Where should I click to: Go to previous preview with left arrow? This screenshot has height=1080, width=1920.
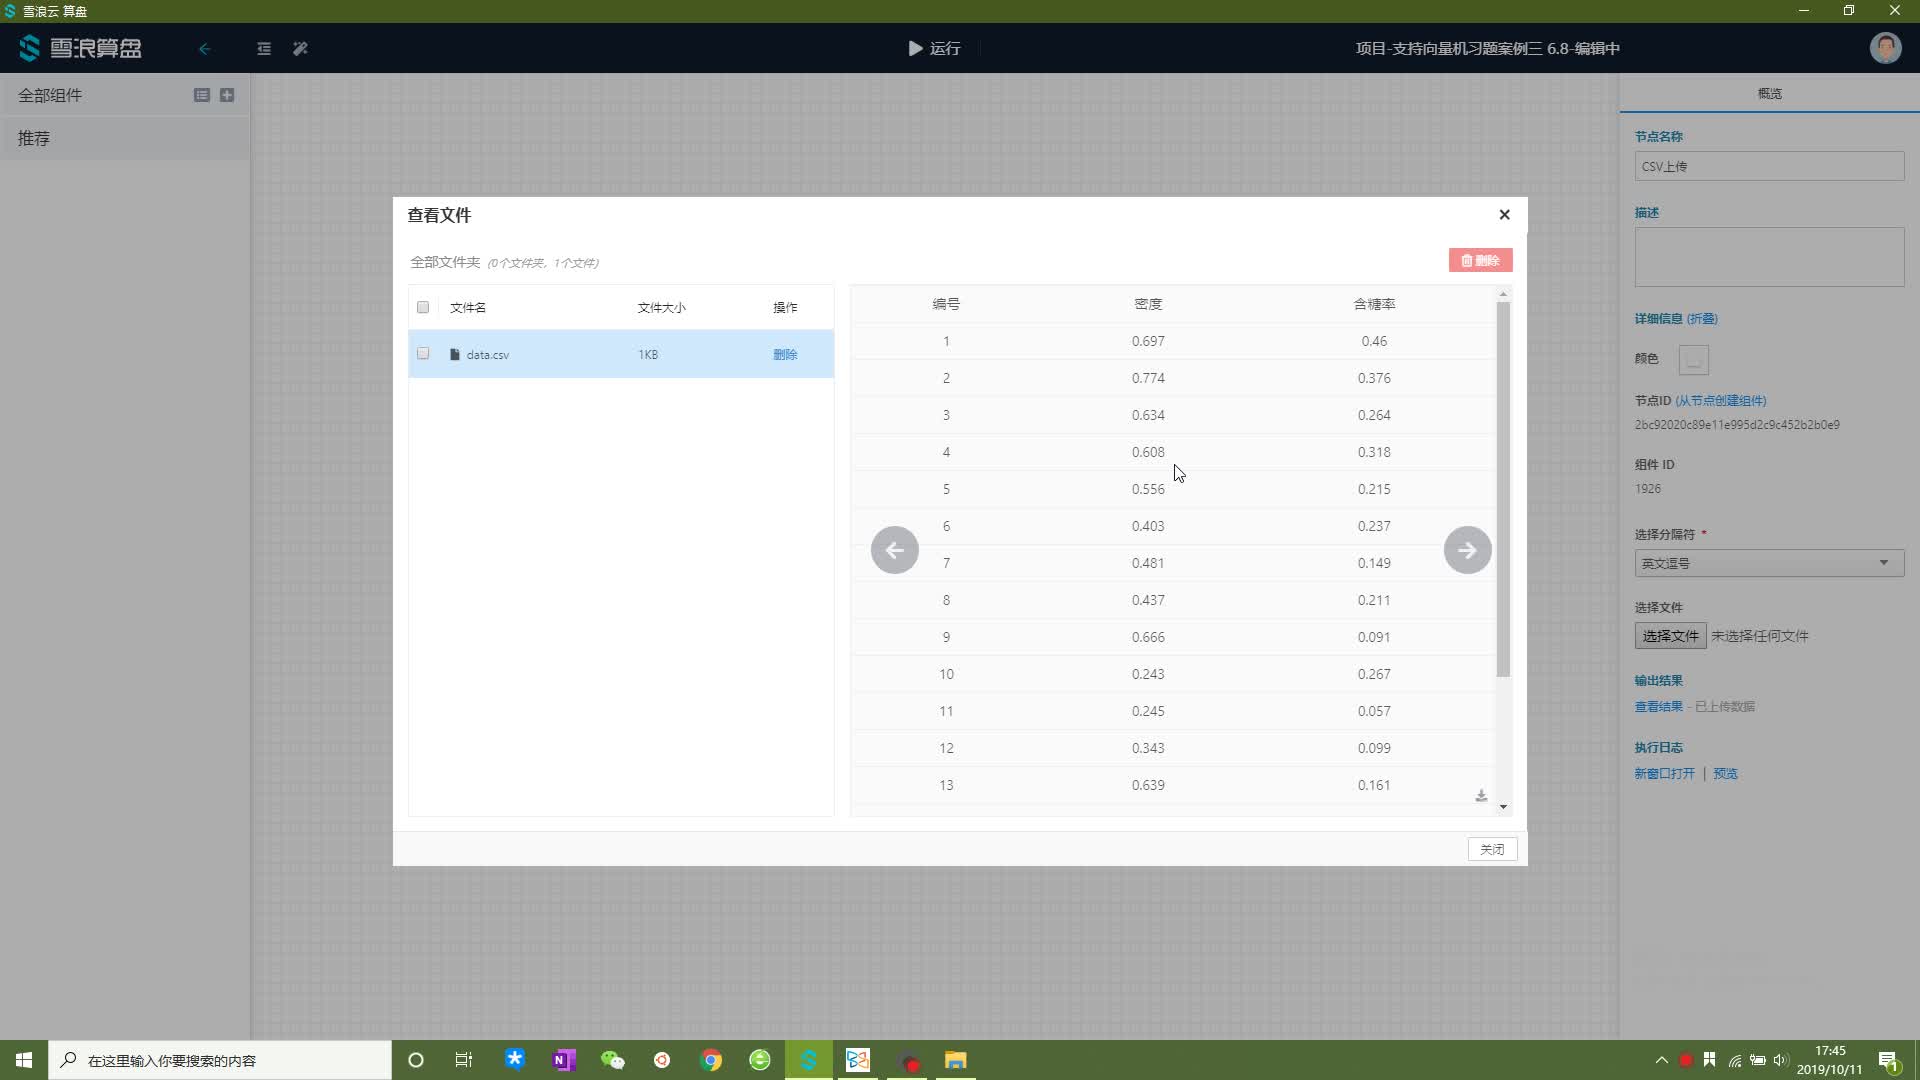pyautogui.click(x=894, y=550)
